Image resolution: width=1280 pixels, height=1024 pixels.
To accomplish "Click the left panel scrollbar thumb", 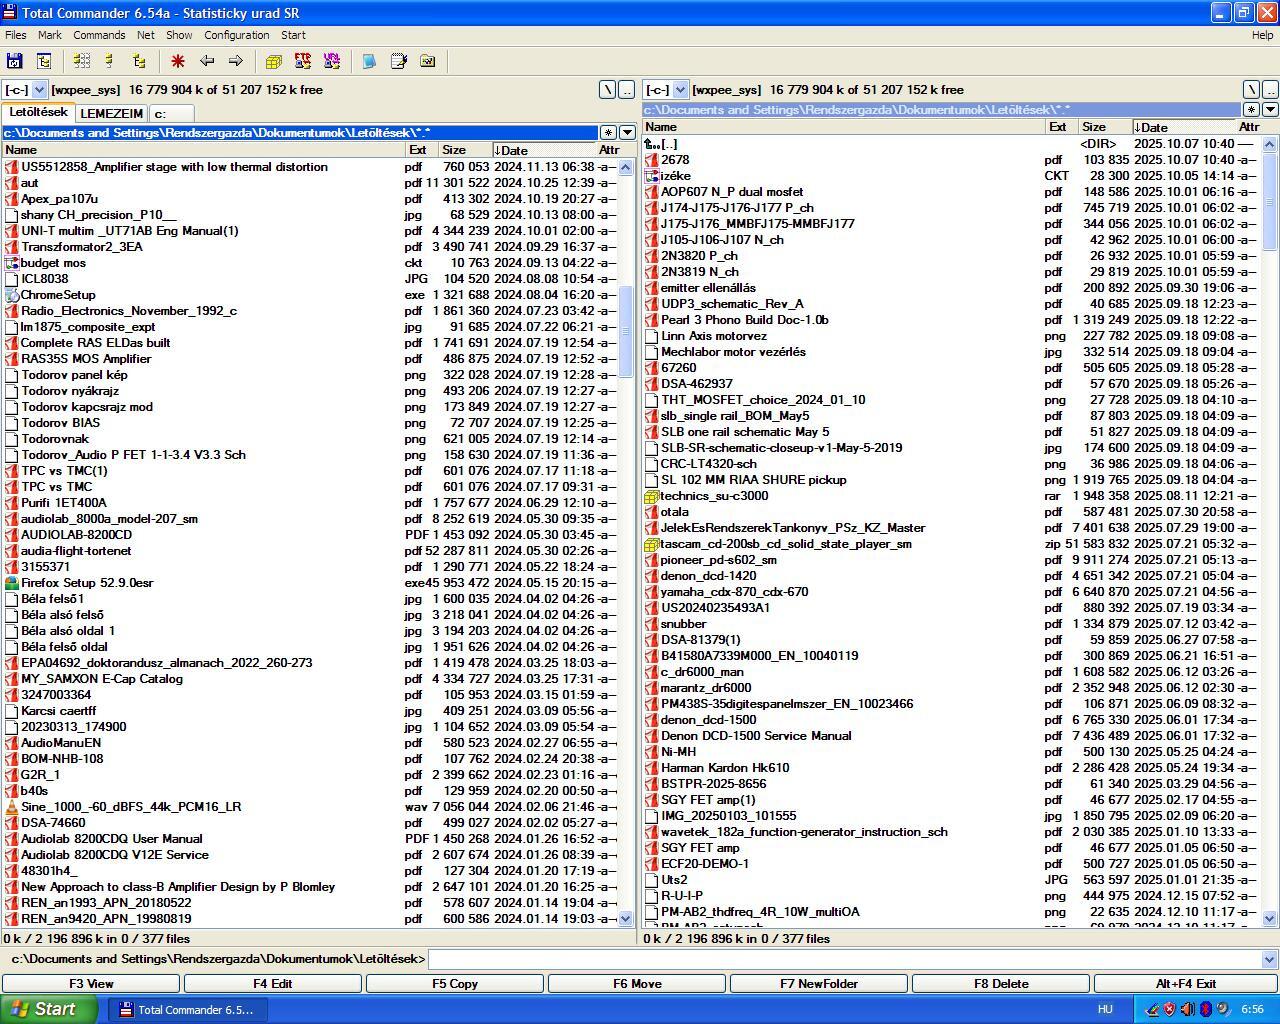I will pos(627,332).
